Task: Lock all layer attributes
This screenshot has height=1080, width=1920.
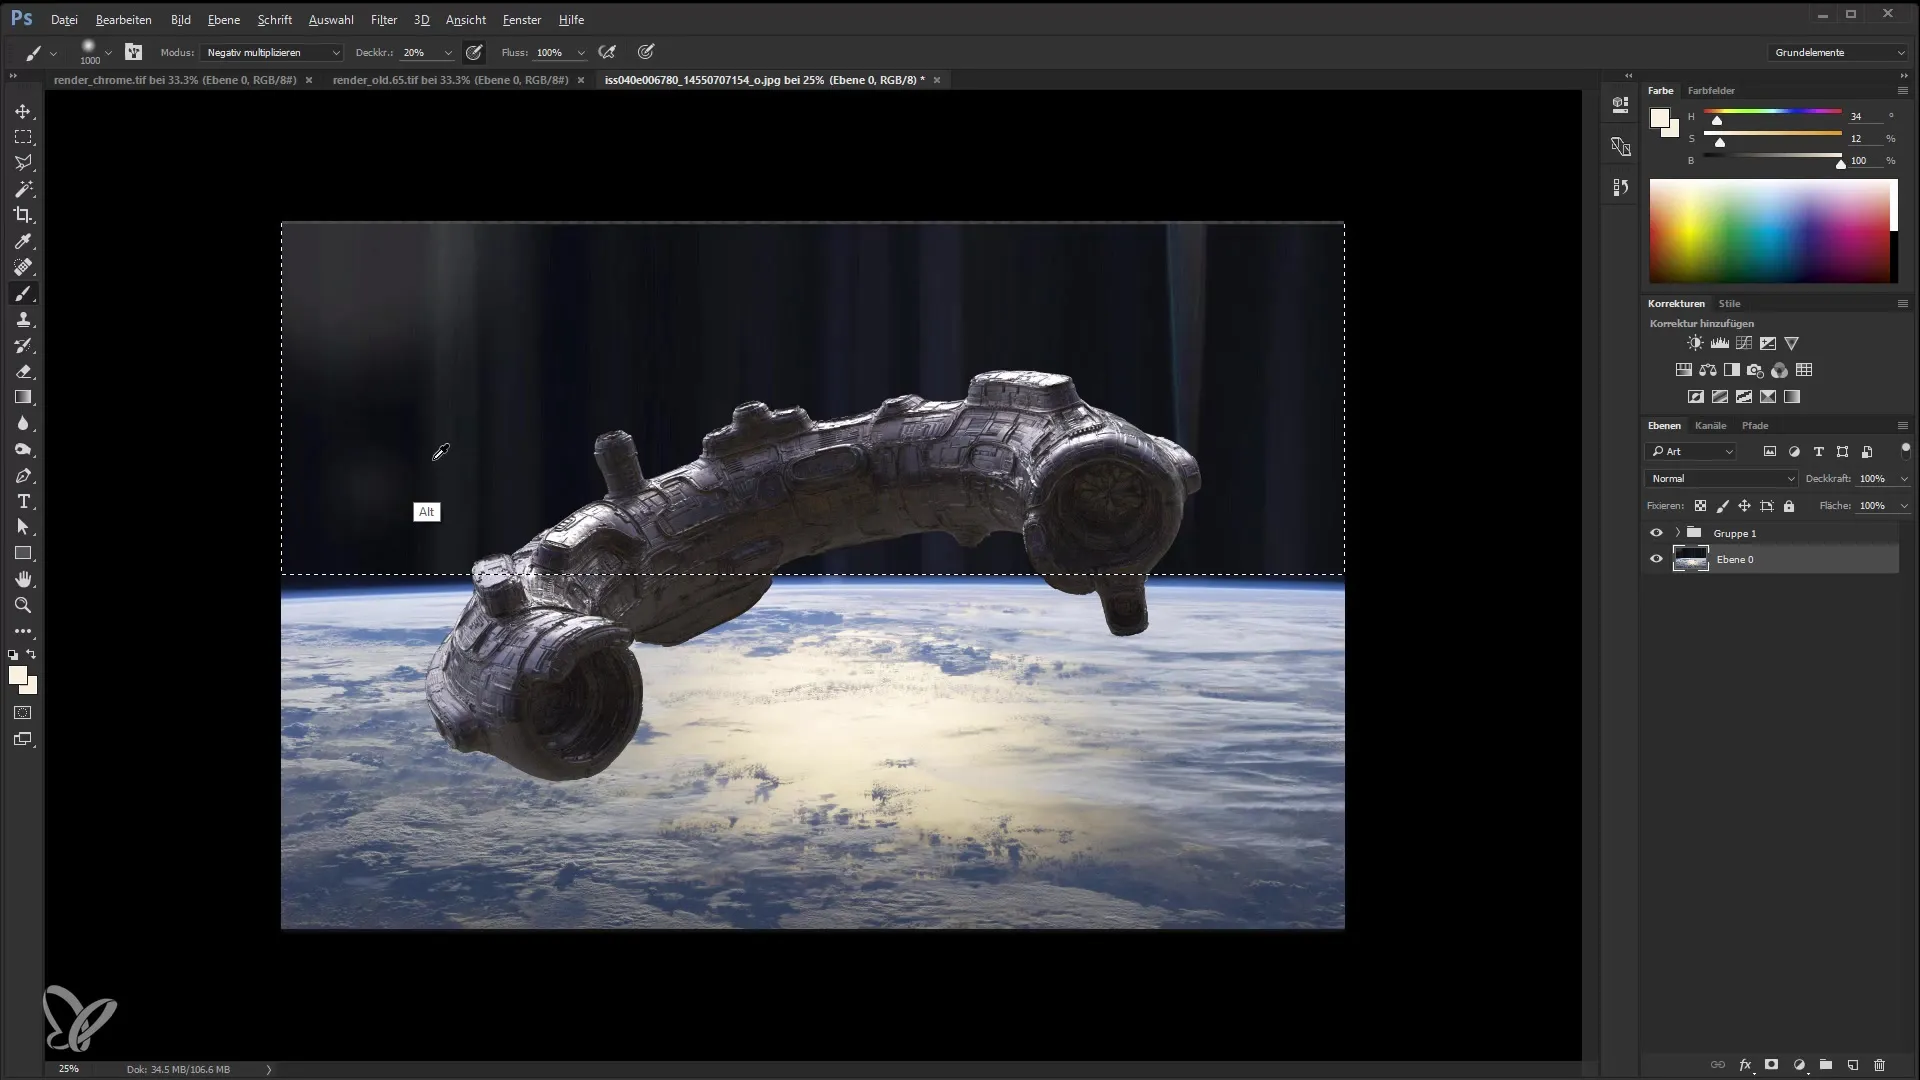Action: (1789, 506)
